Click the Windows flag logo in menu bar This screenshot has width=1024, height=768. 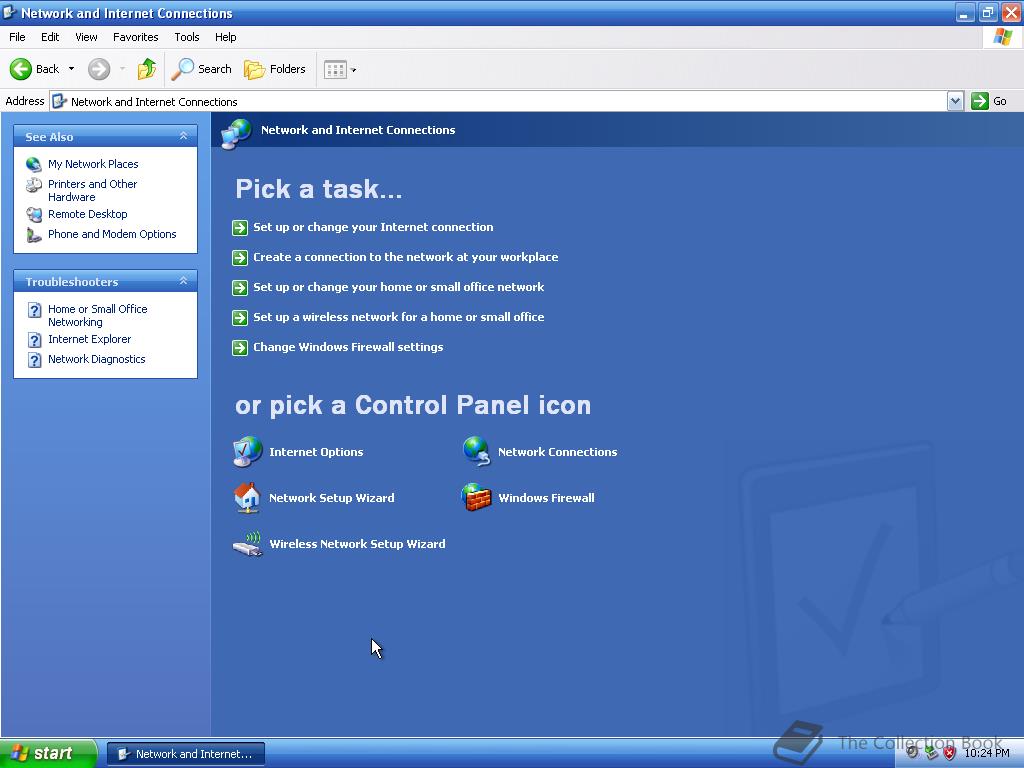(x=1002, y=37)
